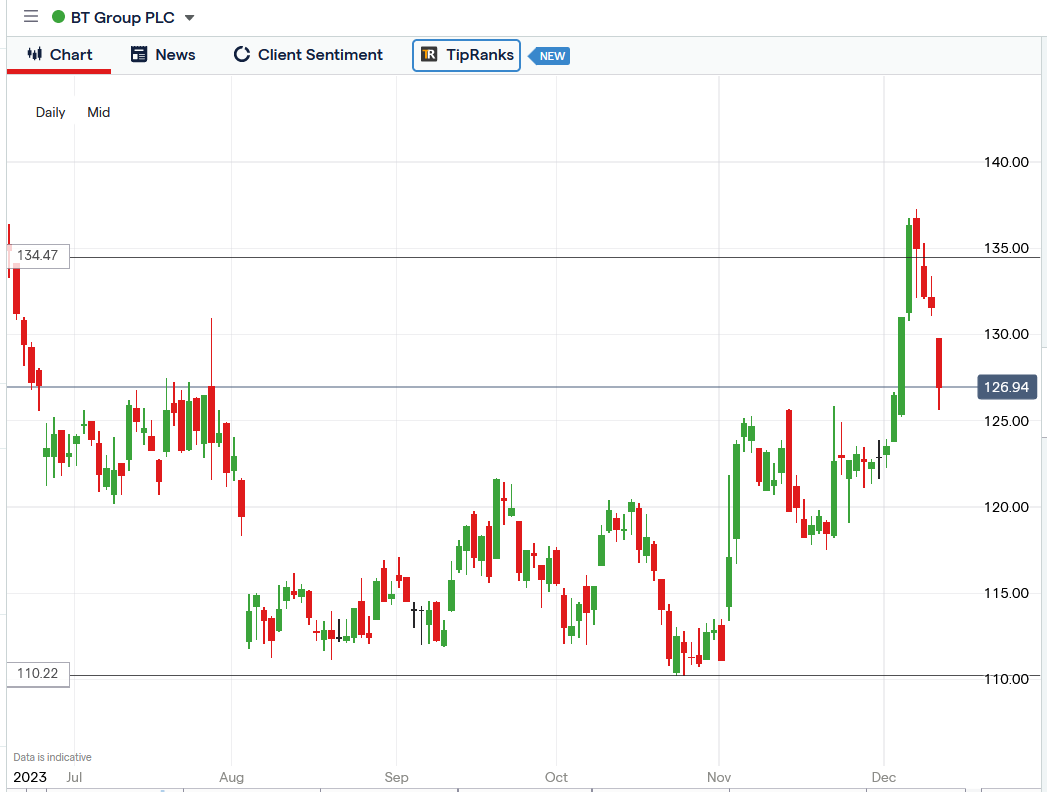
Task: Click the 115.00 price axis label
Action: pyautogui.click(x=1006, y=594)
